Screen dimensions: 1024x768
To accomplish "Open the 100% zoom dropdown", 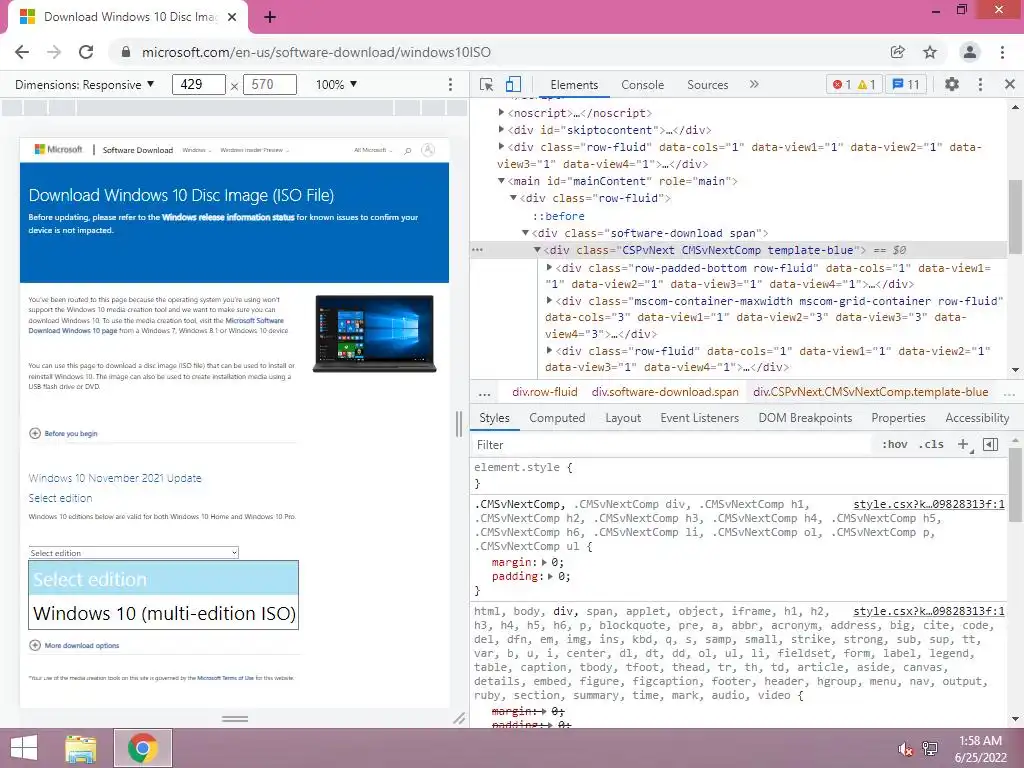I will click(x=337, y=84).
